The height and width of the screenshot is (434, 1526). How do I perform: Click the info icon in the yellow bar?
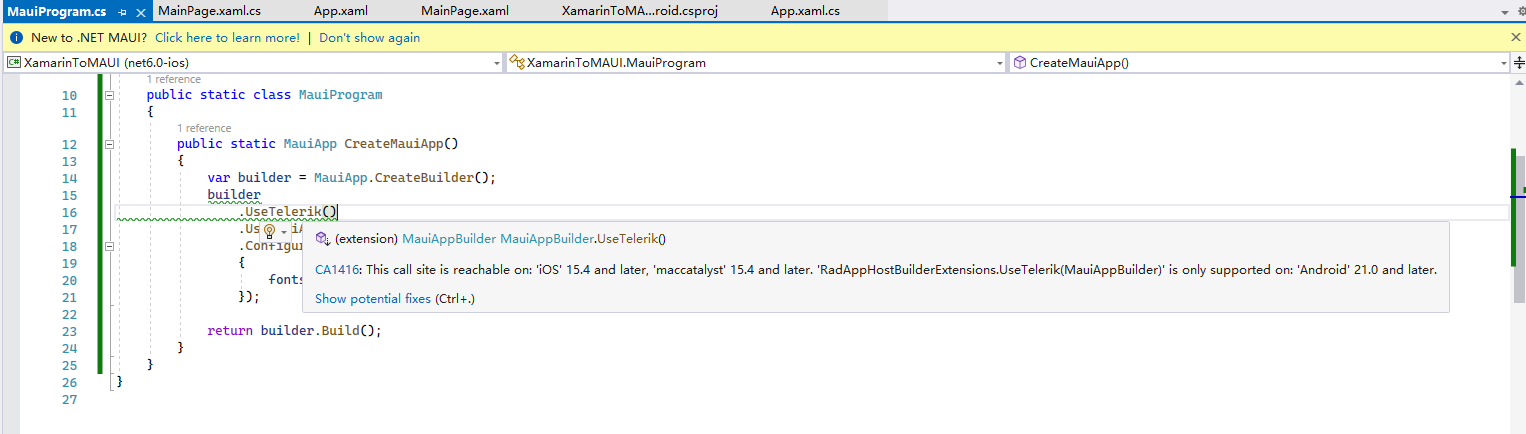pyautogui.click(x=16, y=38)
